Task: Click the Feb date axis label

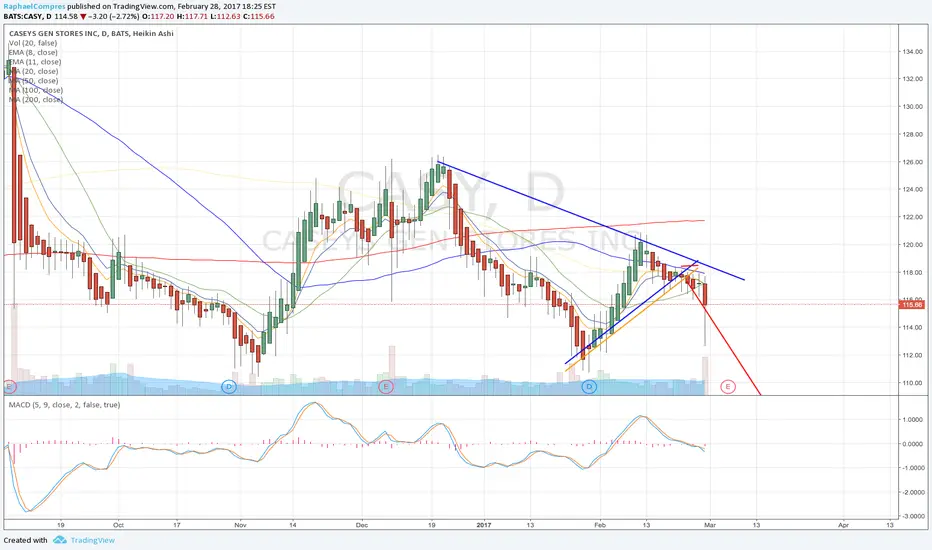Action: click(600, 525)
